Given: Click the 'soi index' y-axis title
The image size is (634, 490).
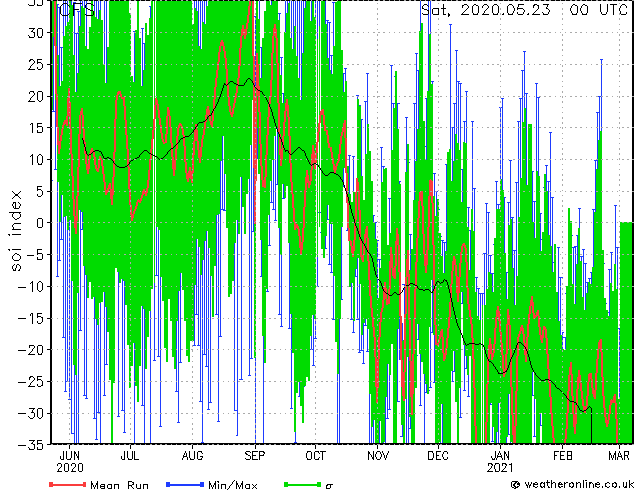Looking at the screenshot, I should click(x=16, y=231).
